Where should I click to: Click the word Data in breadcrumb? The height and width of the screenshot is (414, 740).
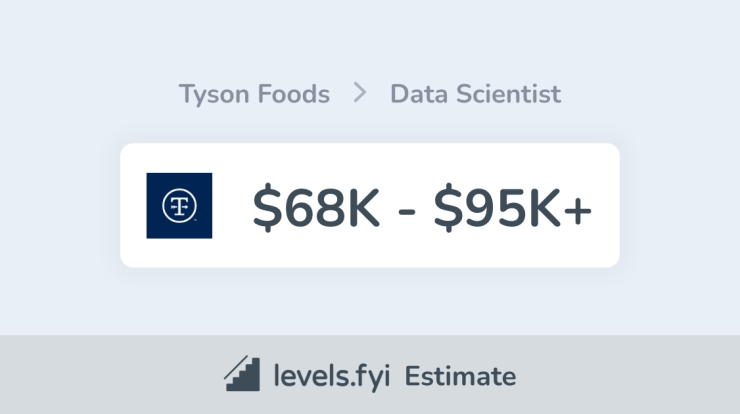419,93
